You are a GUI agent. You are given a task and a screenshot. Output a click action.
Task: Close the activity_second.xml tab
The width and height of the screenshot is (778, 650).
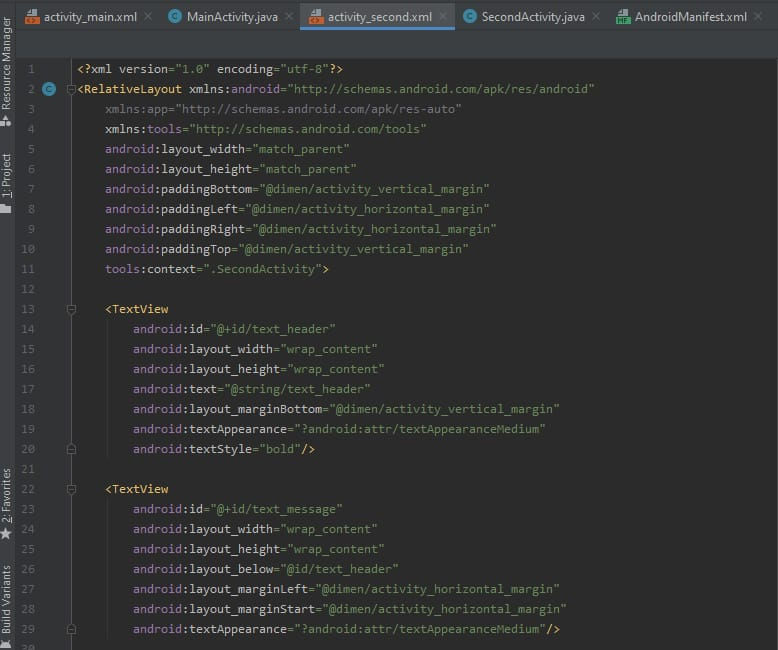tap(443, 17)
